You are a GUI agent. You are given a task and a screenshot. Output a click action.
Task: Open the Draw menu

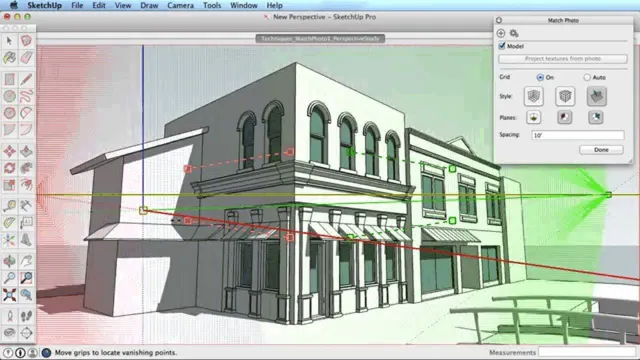pyautogui.click(x=149, y=5)
